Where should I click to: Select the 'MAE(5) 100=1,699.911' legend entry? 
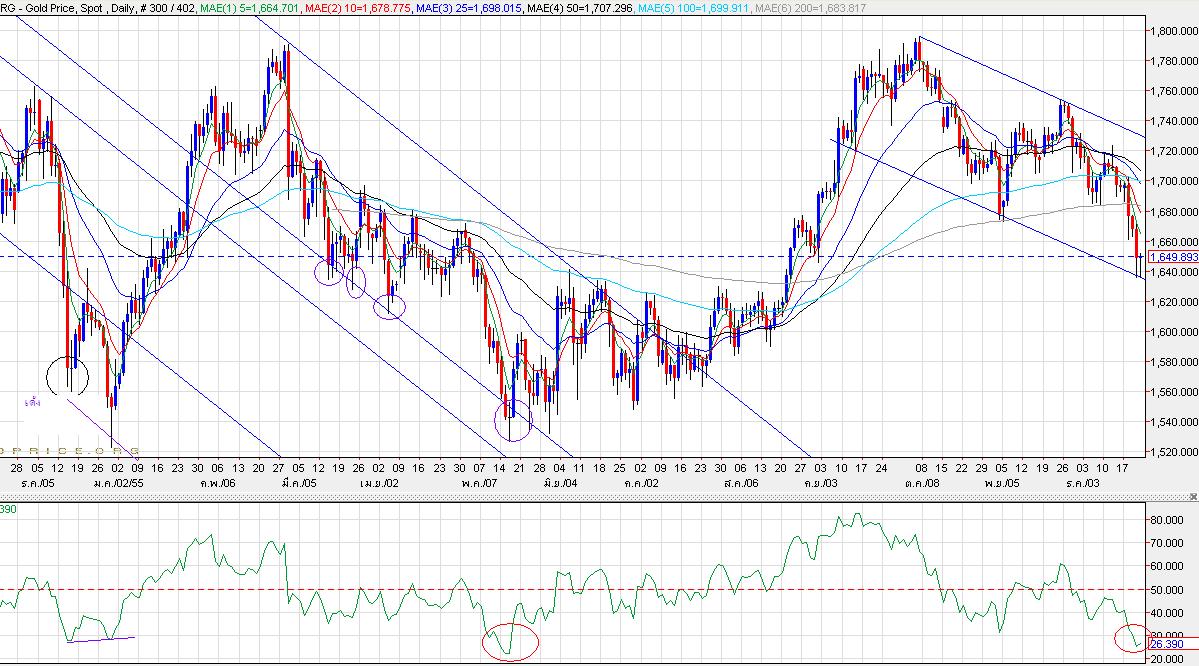(694, 8)
